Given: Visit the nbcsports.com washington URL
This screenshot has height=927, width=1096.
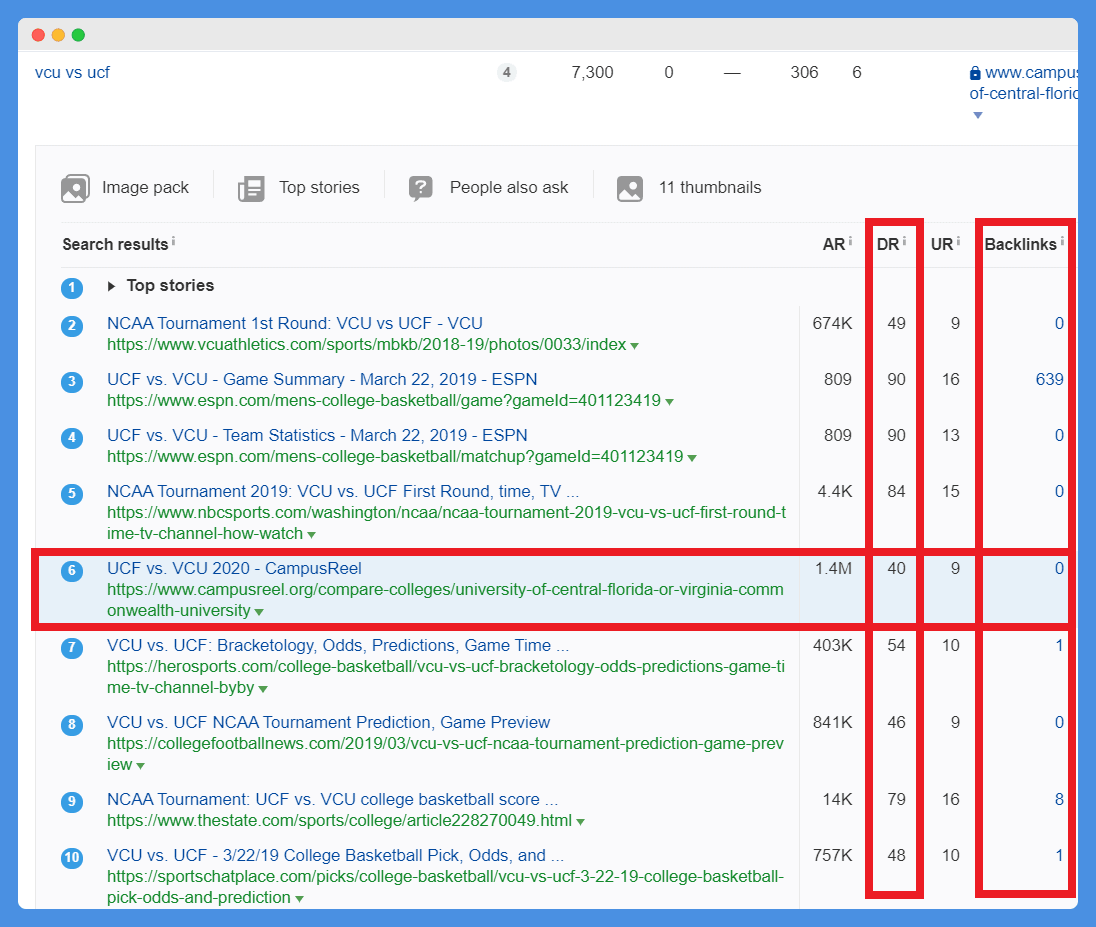Looking at the screenshot, I should click(x=447, y=523).
